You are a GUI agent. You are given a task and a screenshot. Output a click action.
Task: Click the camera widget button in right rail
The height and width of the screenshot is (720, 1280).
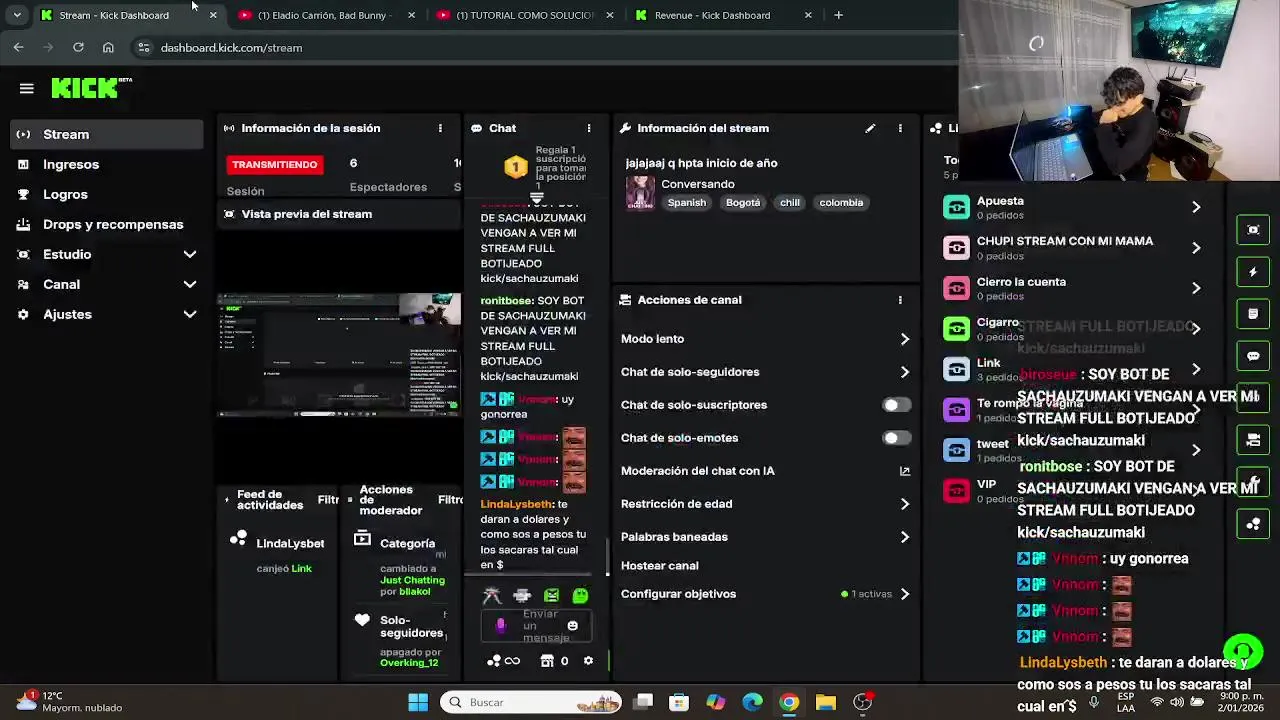click(1253, 439)
